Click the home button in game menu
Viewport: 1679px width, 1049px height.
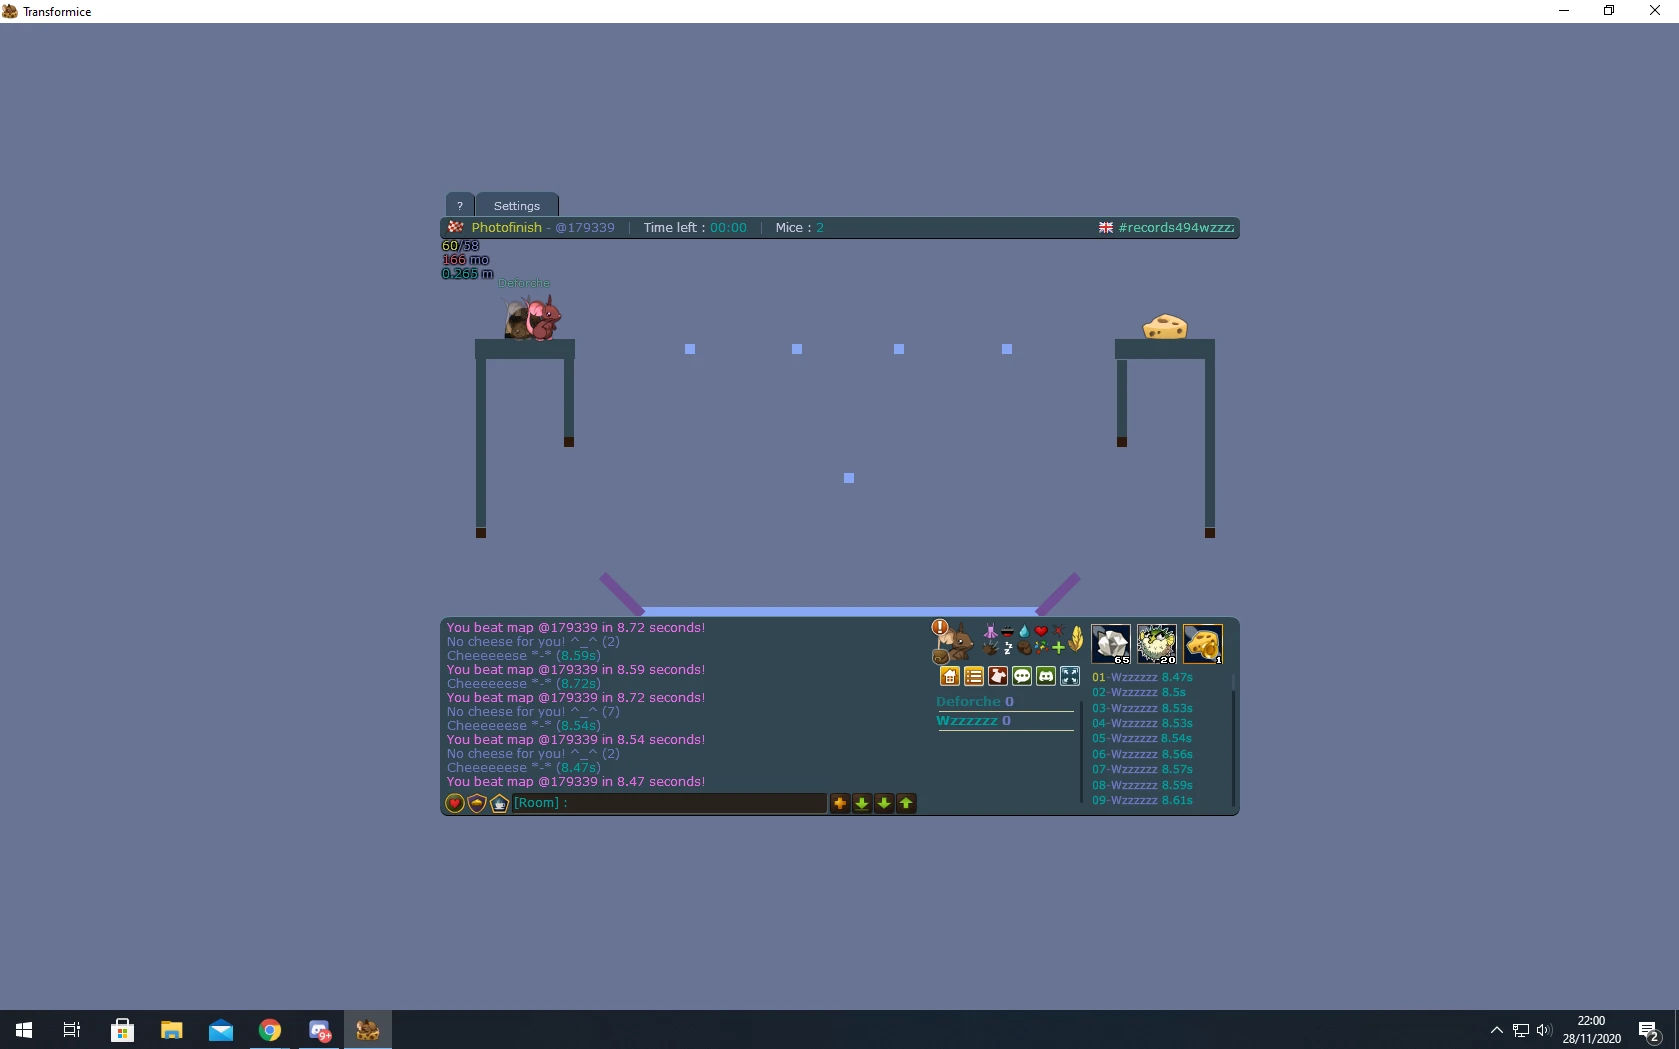(950, 677)
